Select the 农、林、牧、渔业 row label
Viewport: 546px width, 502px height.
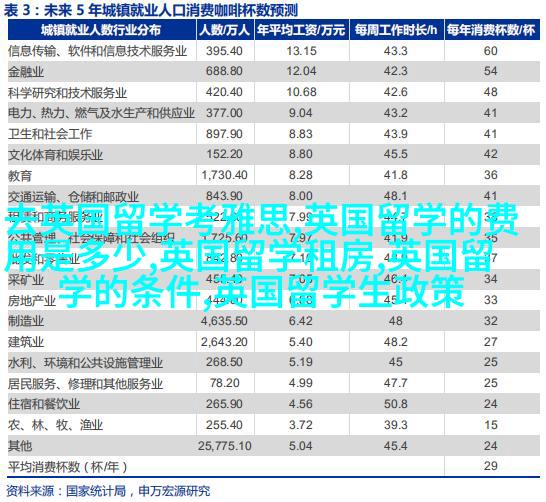point(55,425)
